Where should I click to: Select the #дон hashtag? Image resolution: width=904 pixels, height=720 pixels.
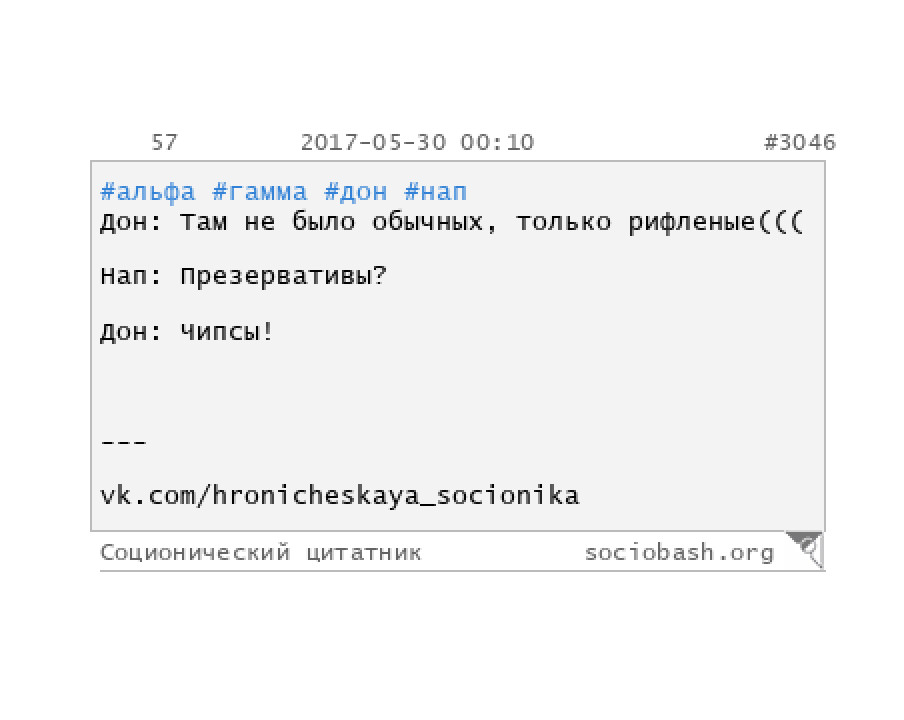356,192
